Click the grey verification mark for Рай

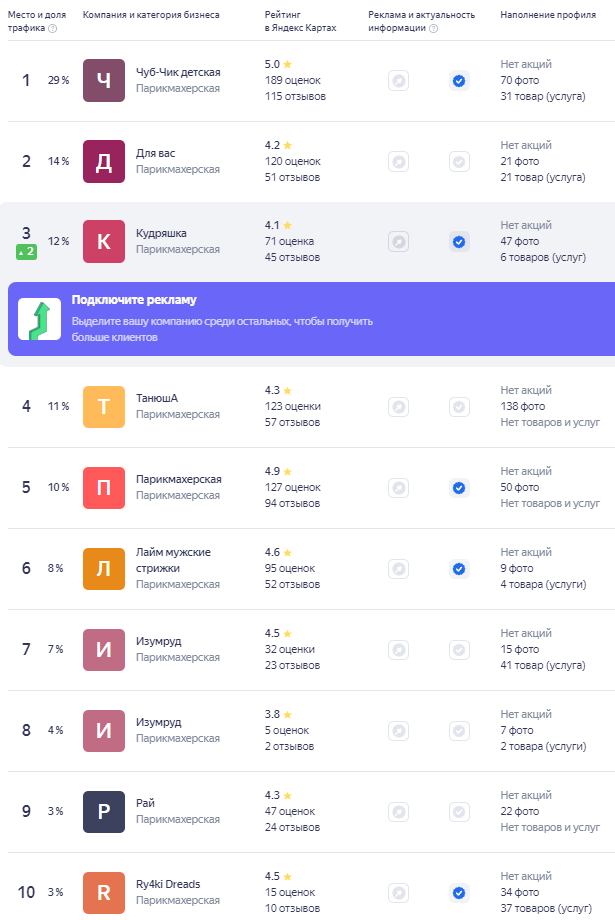click(x=459, y=812)
